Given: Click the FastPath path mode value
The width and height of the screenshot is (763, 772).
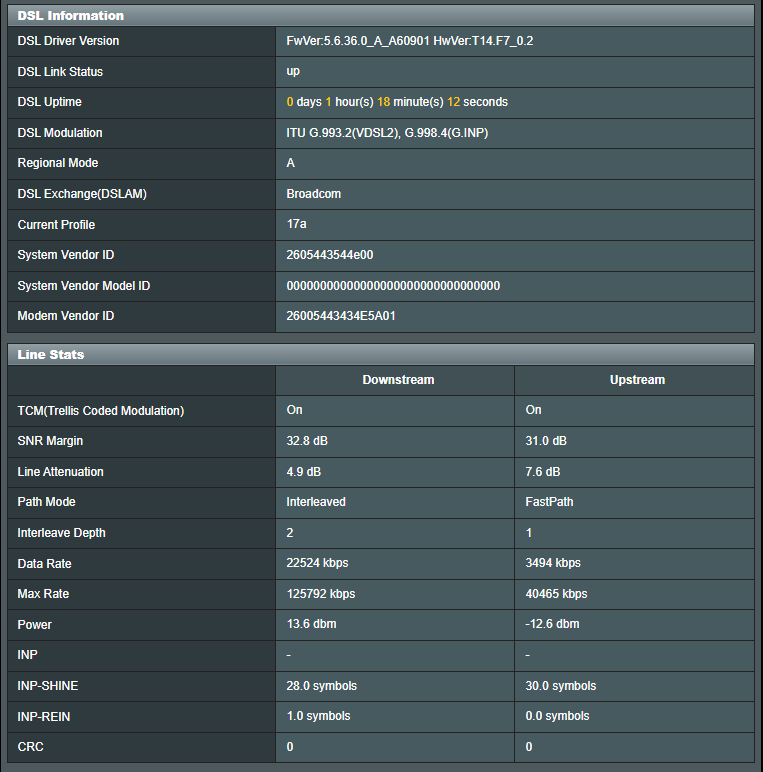Looking at the screenshot, I should [549, 502].
